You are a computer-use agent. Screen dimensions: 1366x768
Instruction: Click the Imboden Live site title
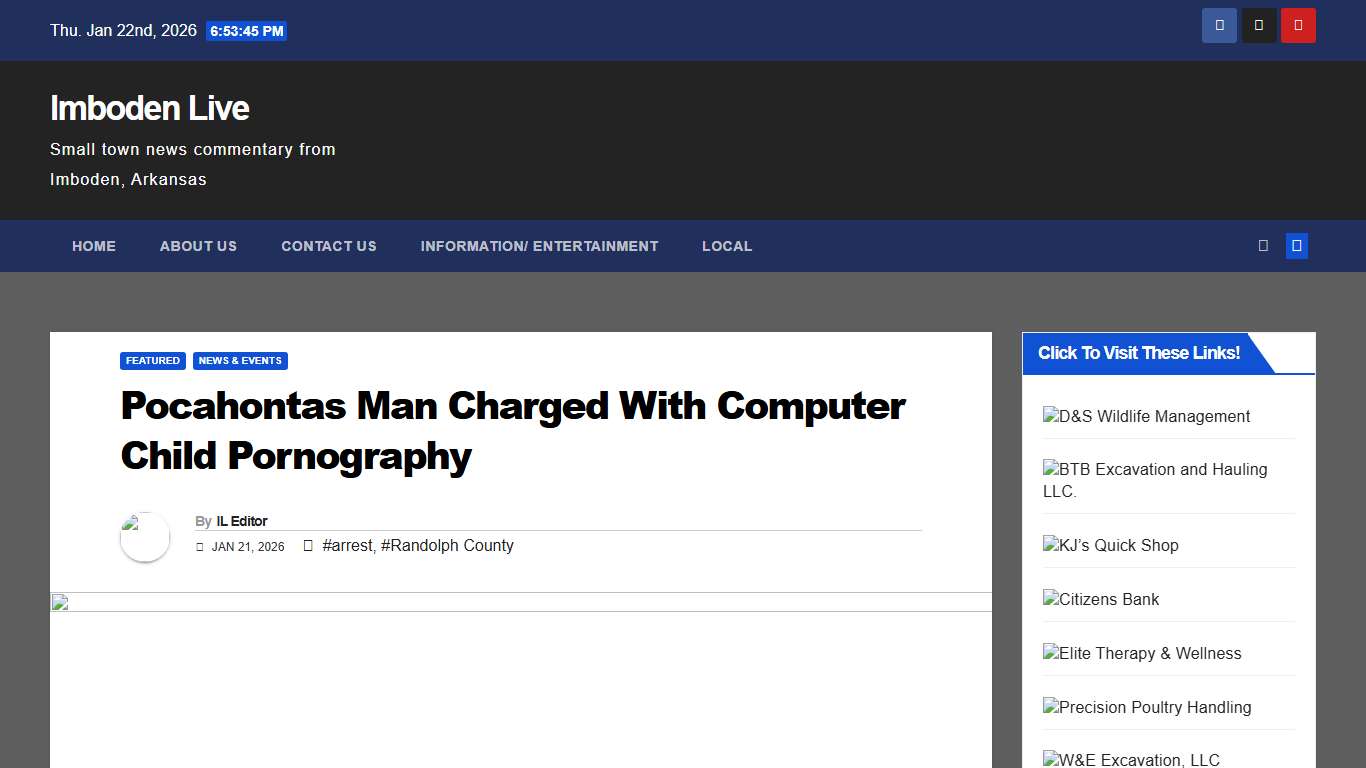point(148,108)
